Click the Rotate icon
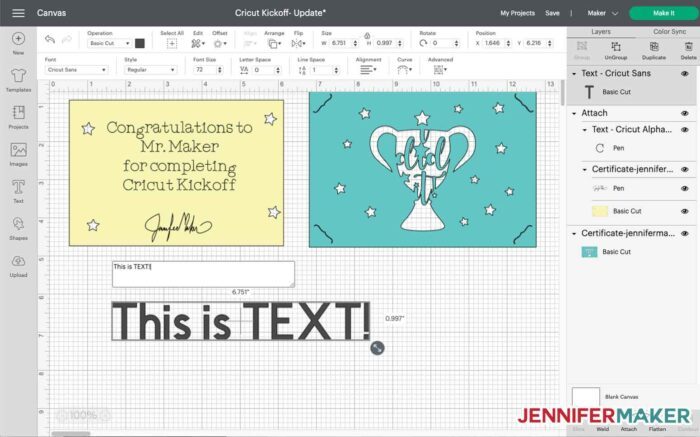The width and height of the screenshot is (700, 437). pos(423,43)
